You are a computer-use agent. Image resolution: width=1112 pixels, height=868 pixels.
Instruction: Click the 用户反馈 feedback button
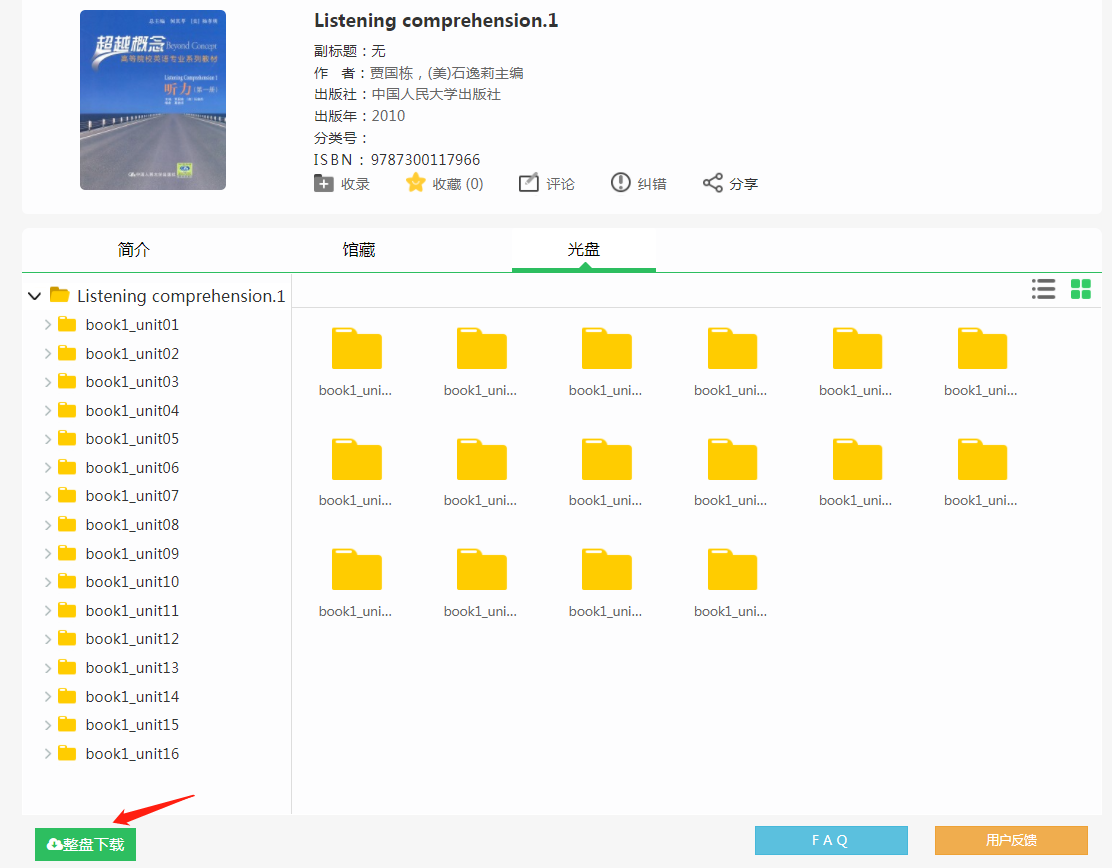point(1011,841)
